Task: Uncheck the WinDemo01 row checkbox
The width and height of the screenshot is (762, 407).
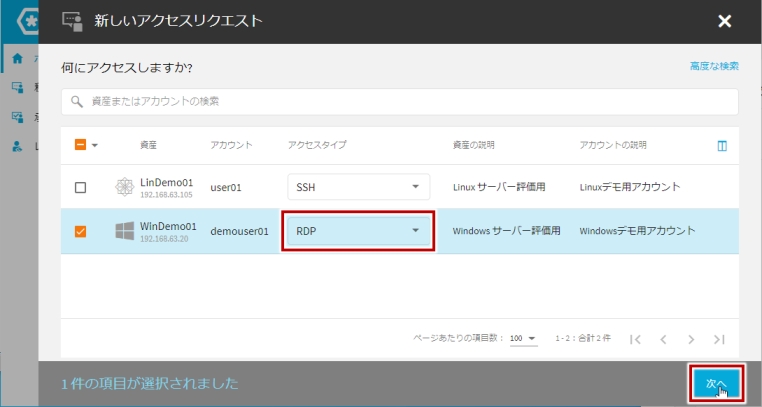Action: tap(80, 231)
